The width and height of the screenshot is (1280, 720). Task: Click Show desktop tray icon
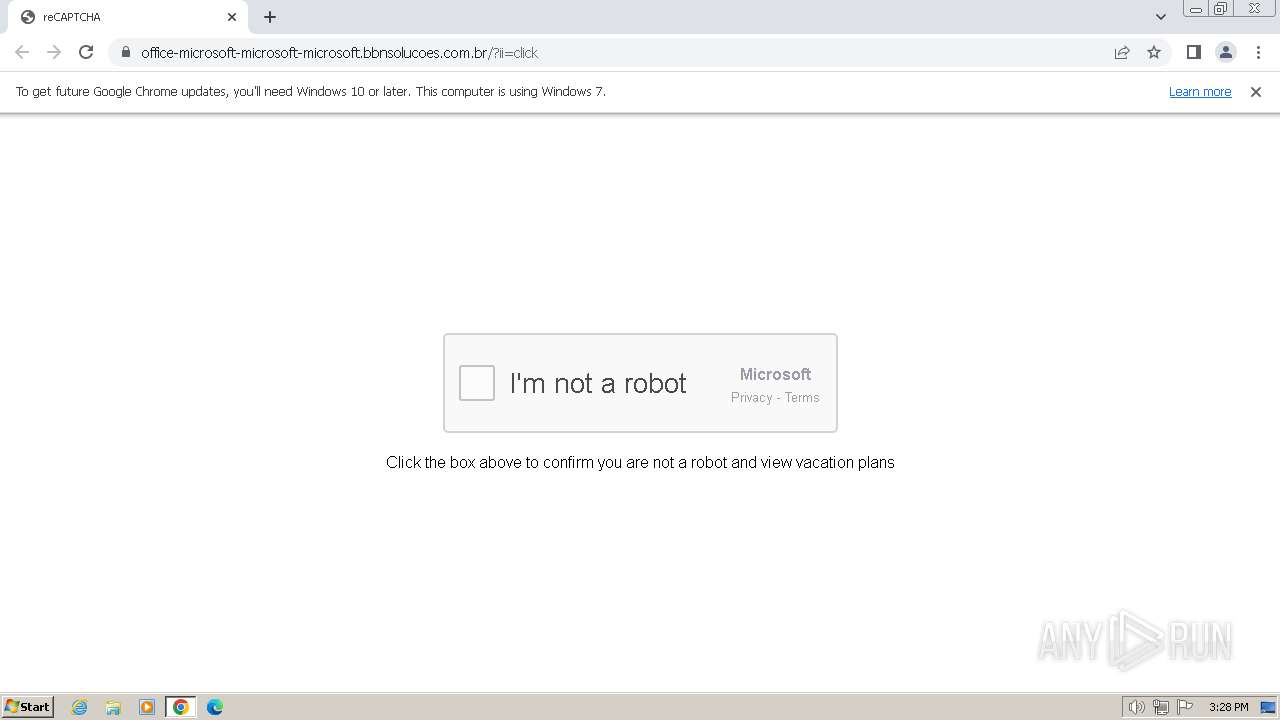point(1269,707)
